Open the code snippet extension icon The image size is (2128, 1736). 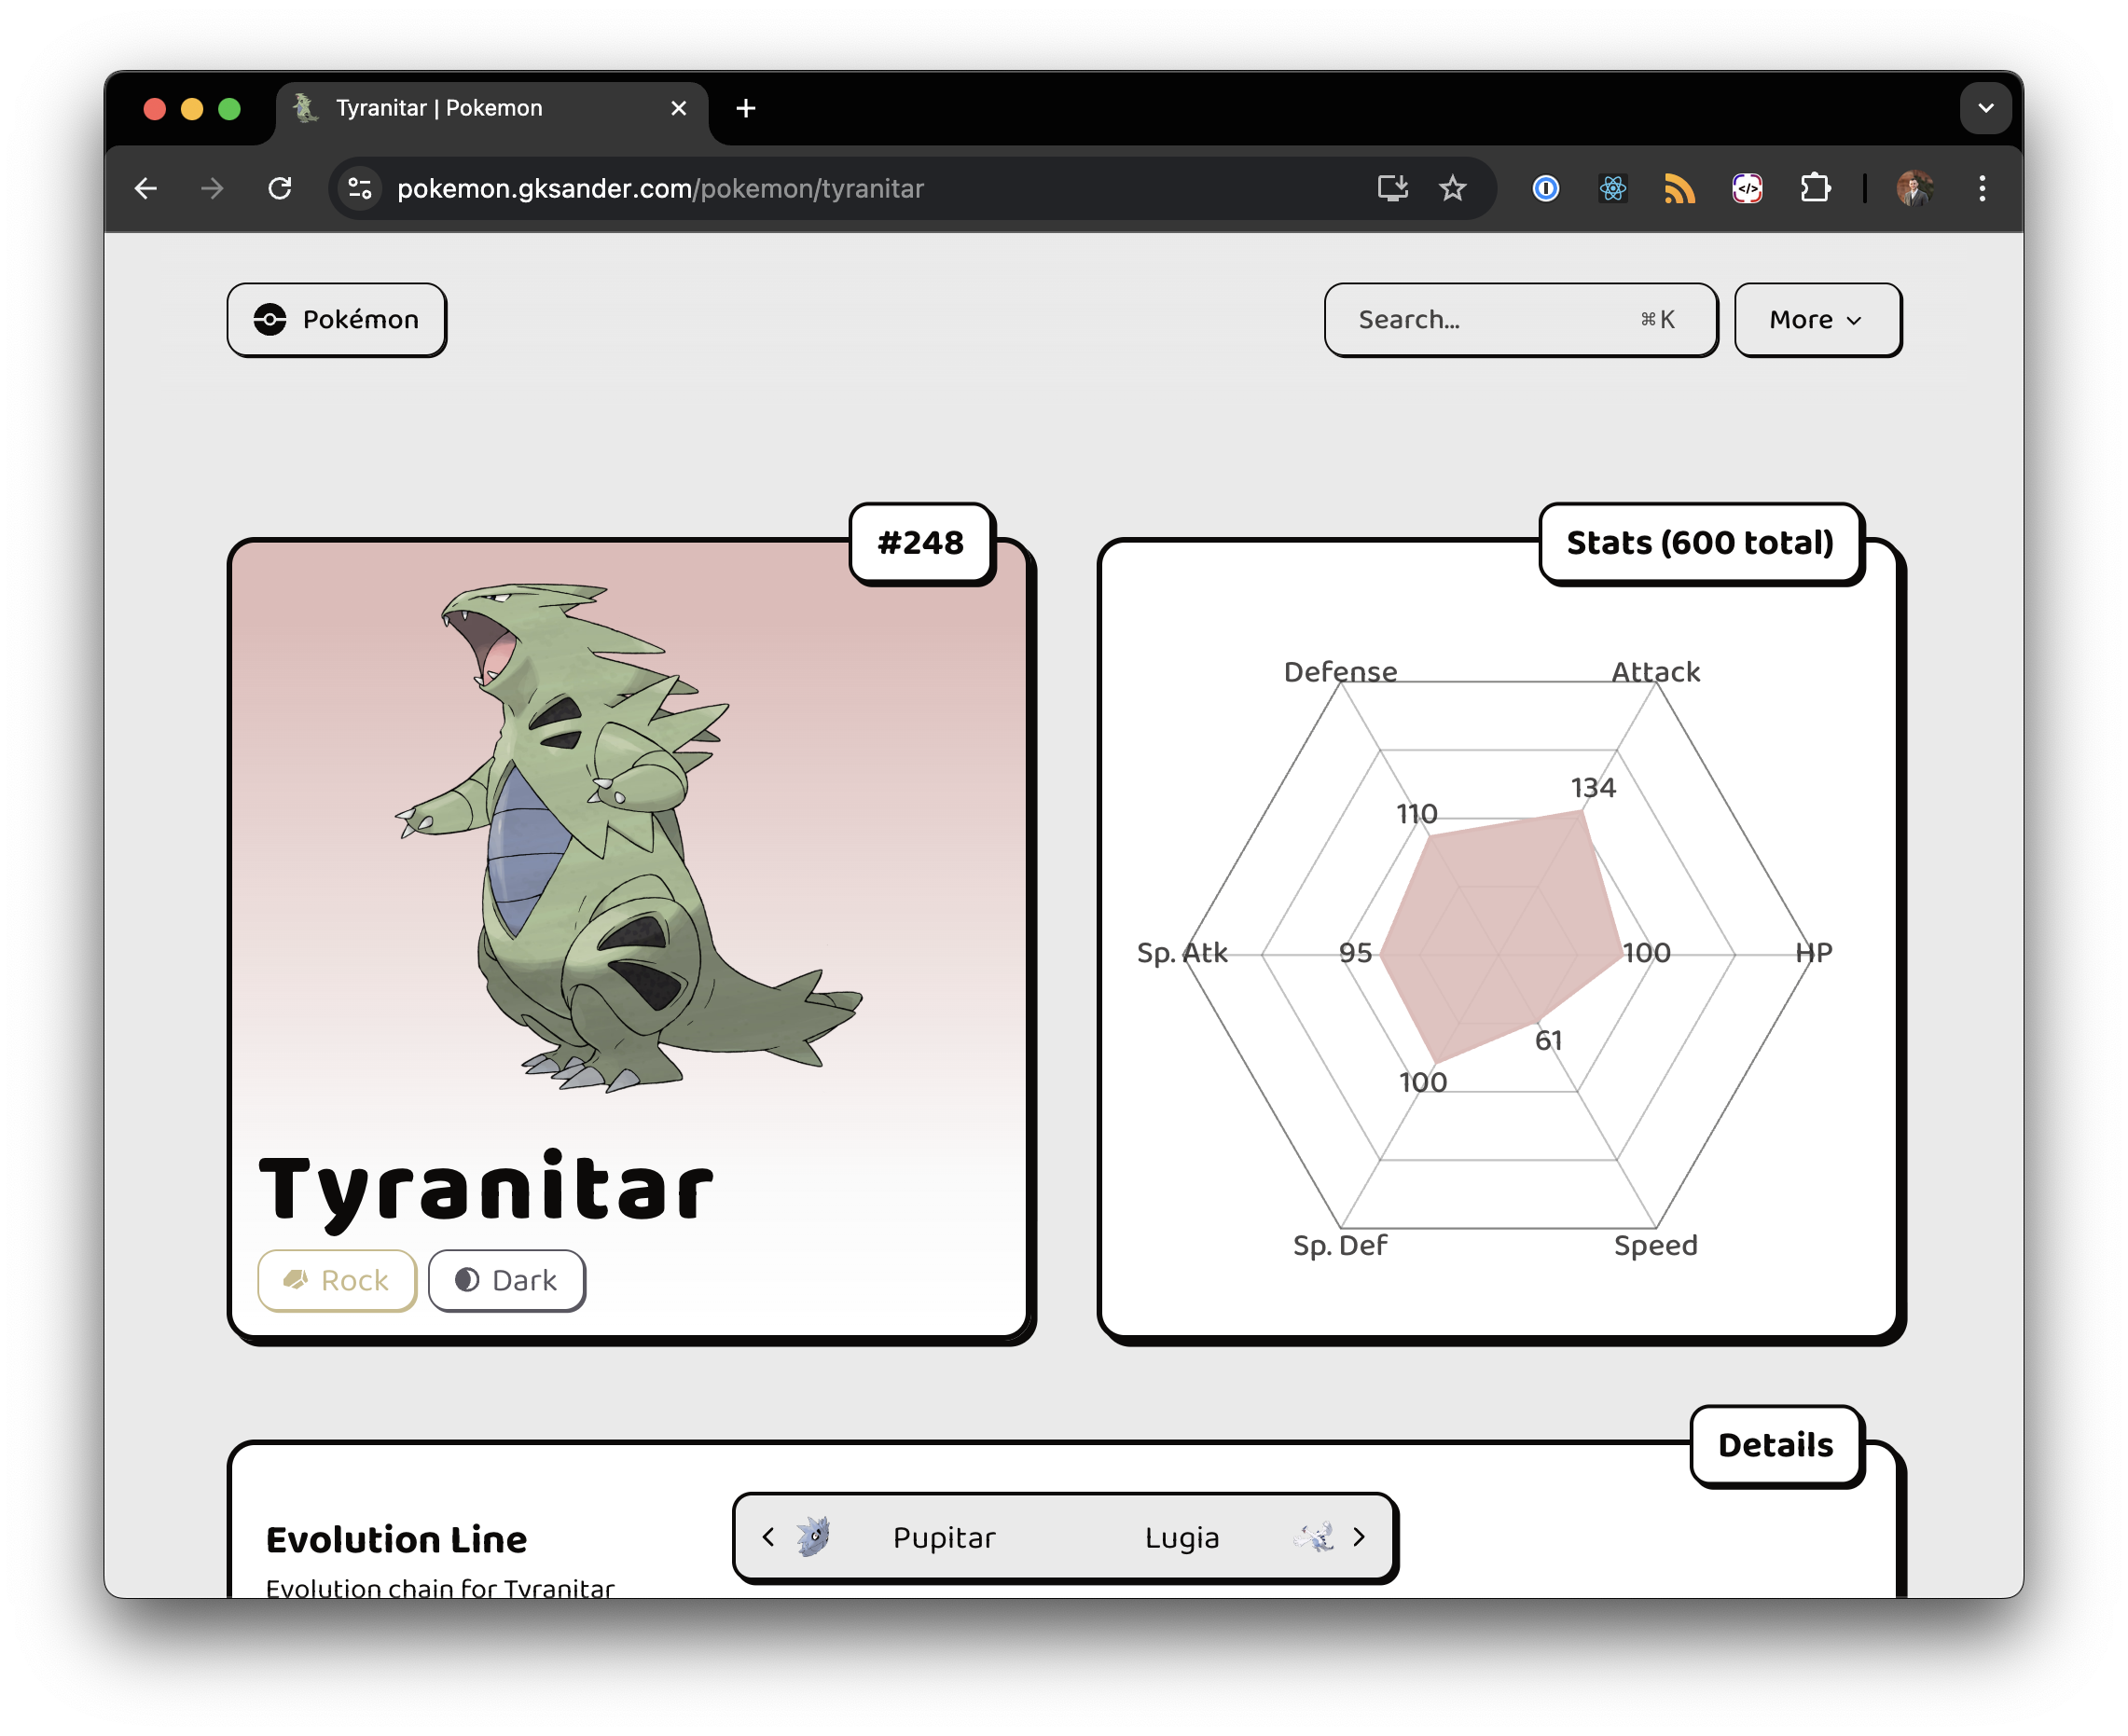pyautogui.click(x=1747, y=188)
